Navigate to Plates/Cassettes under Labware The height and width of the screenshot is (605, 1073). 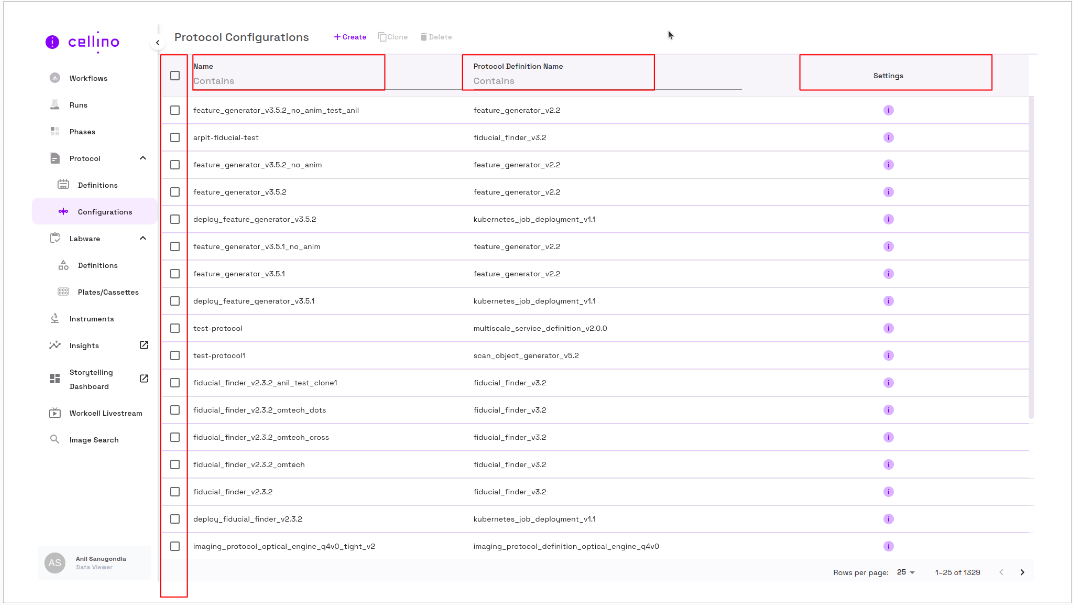tap(108, 292)
